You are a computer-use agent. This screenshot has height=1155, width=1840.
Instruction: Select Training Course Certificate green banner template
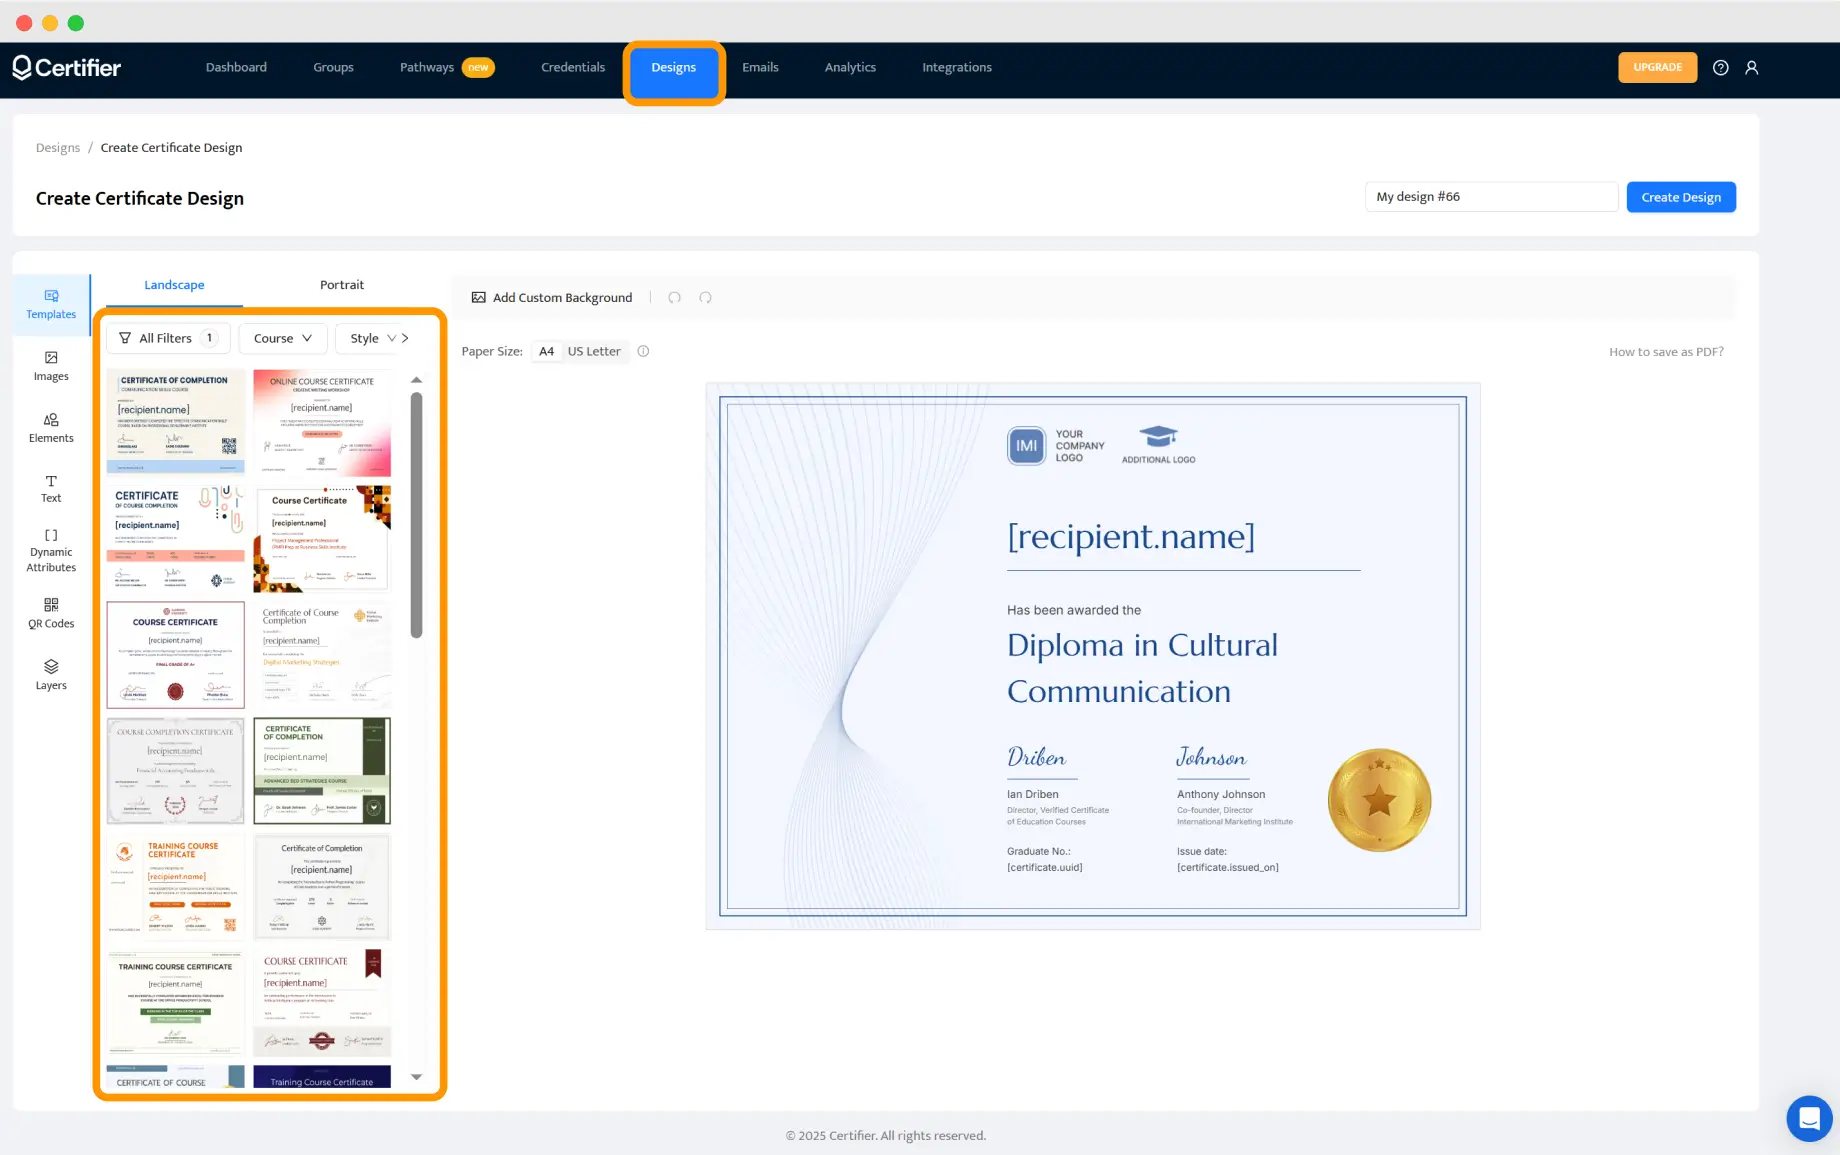pos(176,1003)
